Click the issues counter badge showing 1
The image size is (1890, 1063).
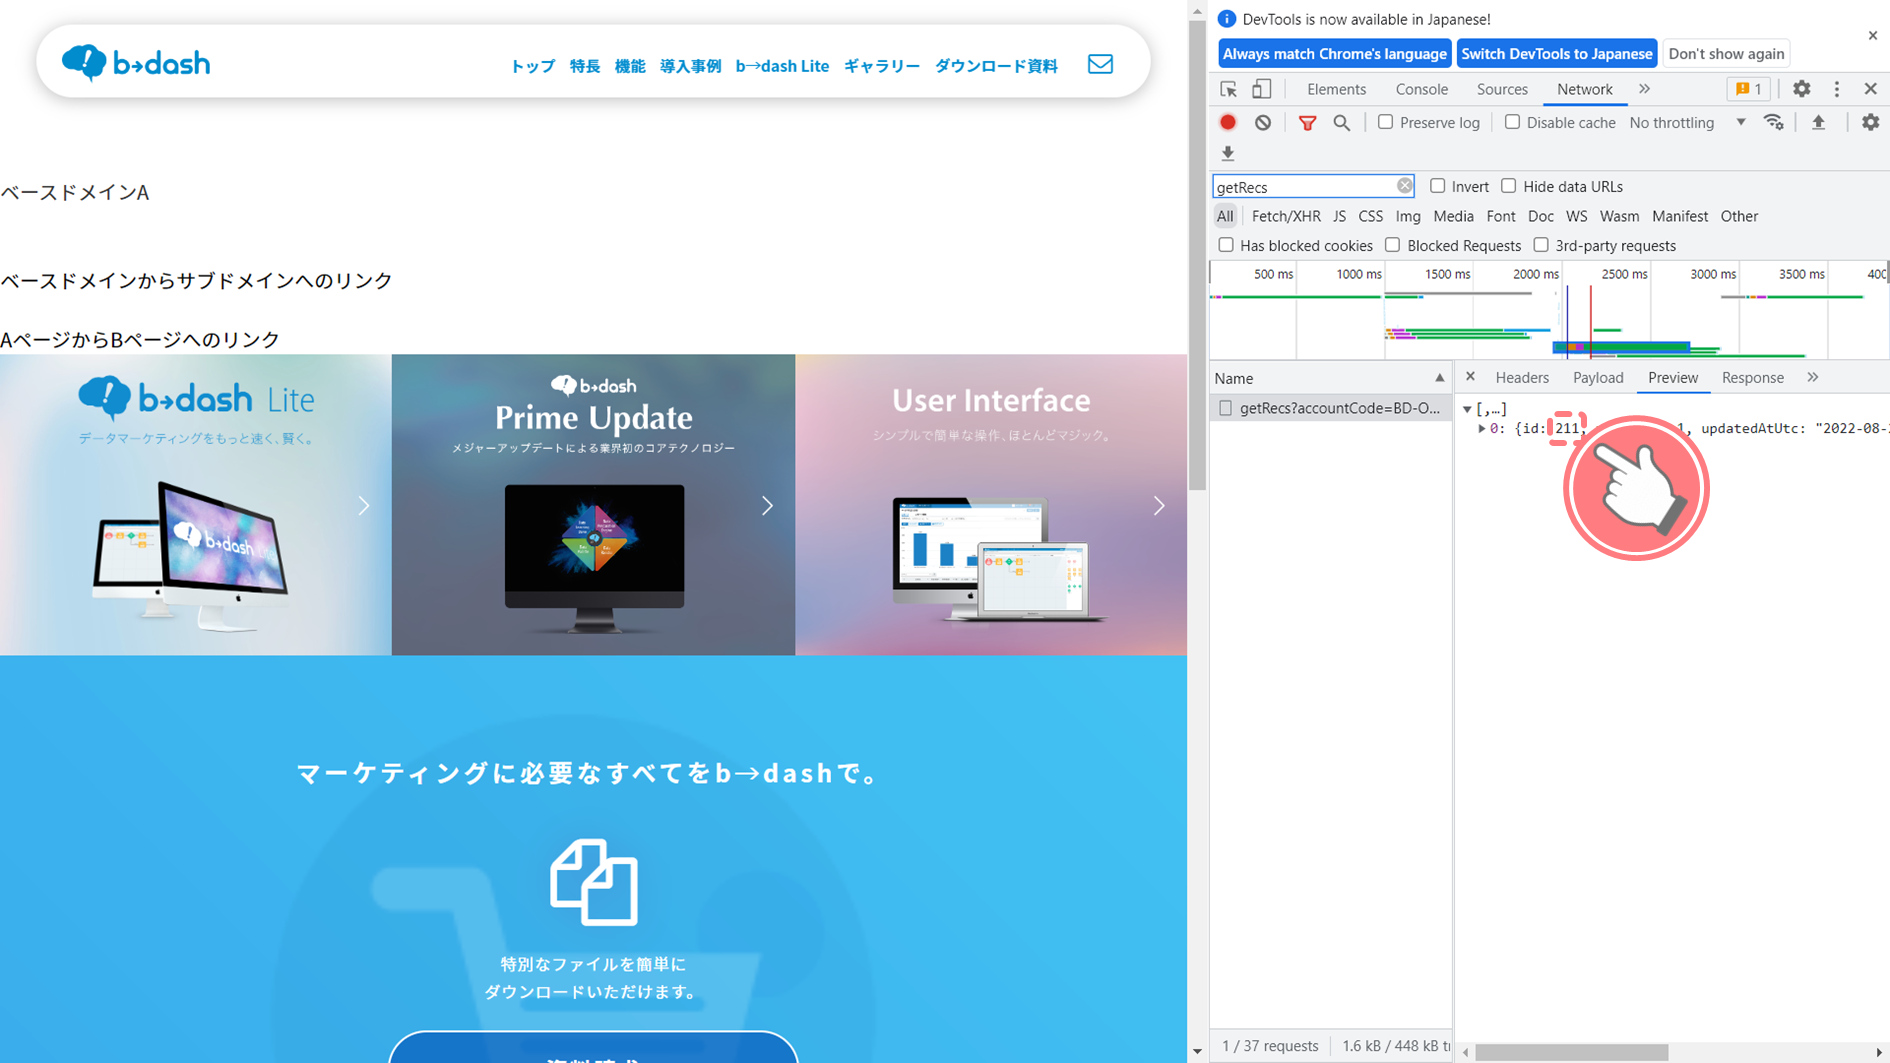(1749, 89)
